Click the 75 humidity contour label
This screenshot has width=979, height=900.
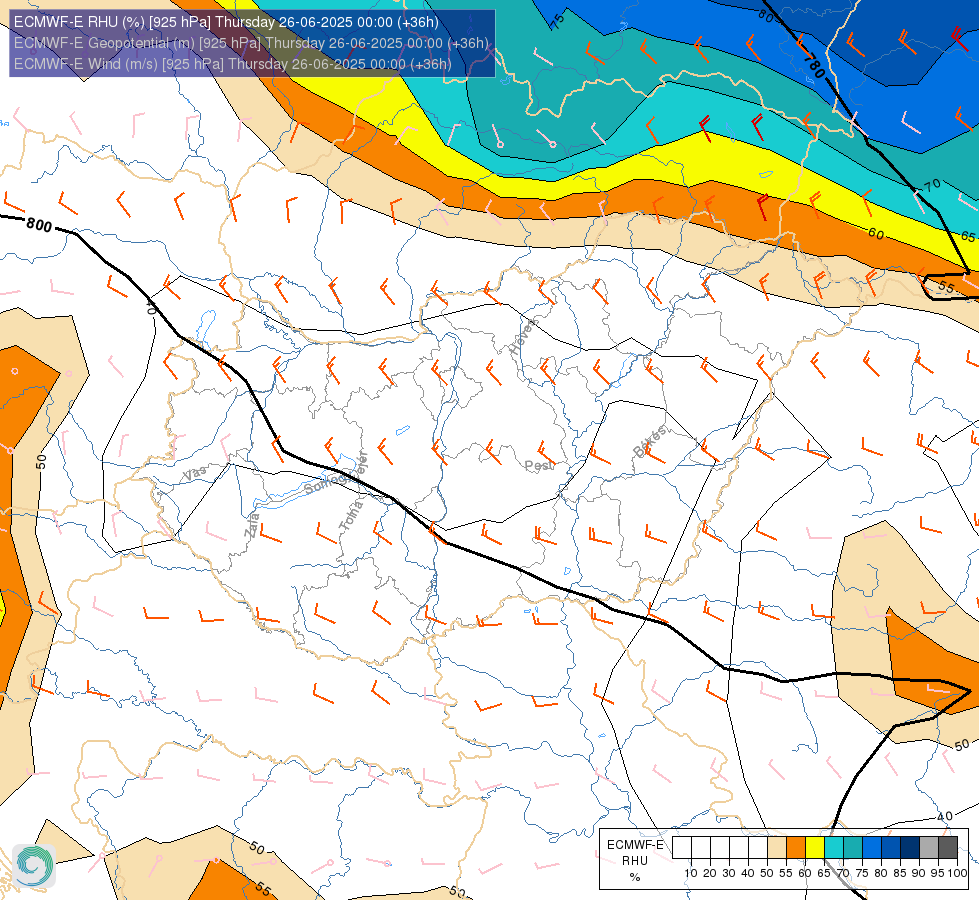[x=558, y=21]
